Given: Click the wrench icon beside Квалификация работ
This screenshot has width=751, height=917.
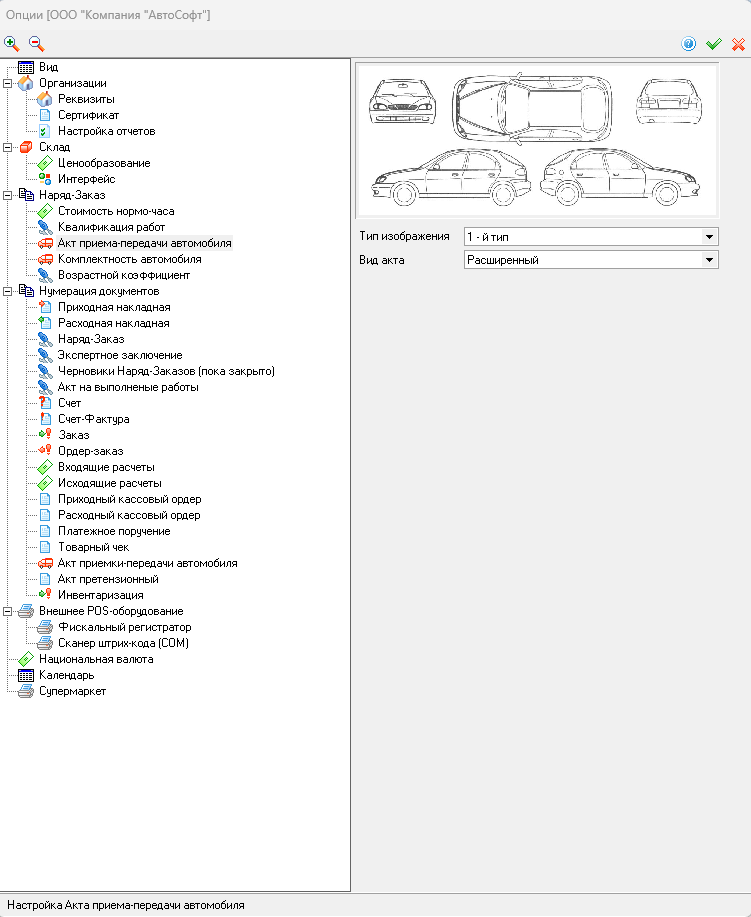Looking at the screenshot, I should [44, 227].
